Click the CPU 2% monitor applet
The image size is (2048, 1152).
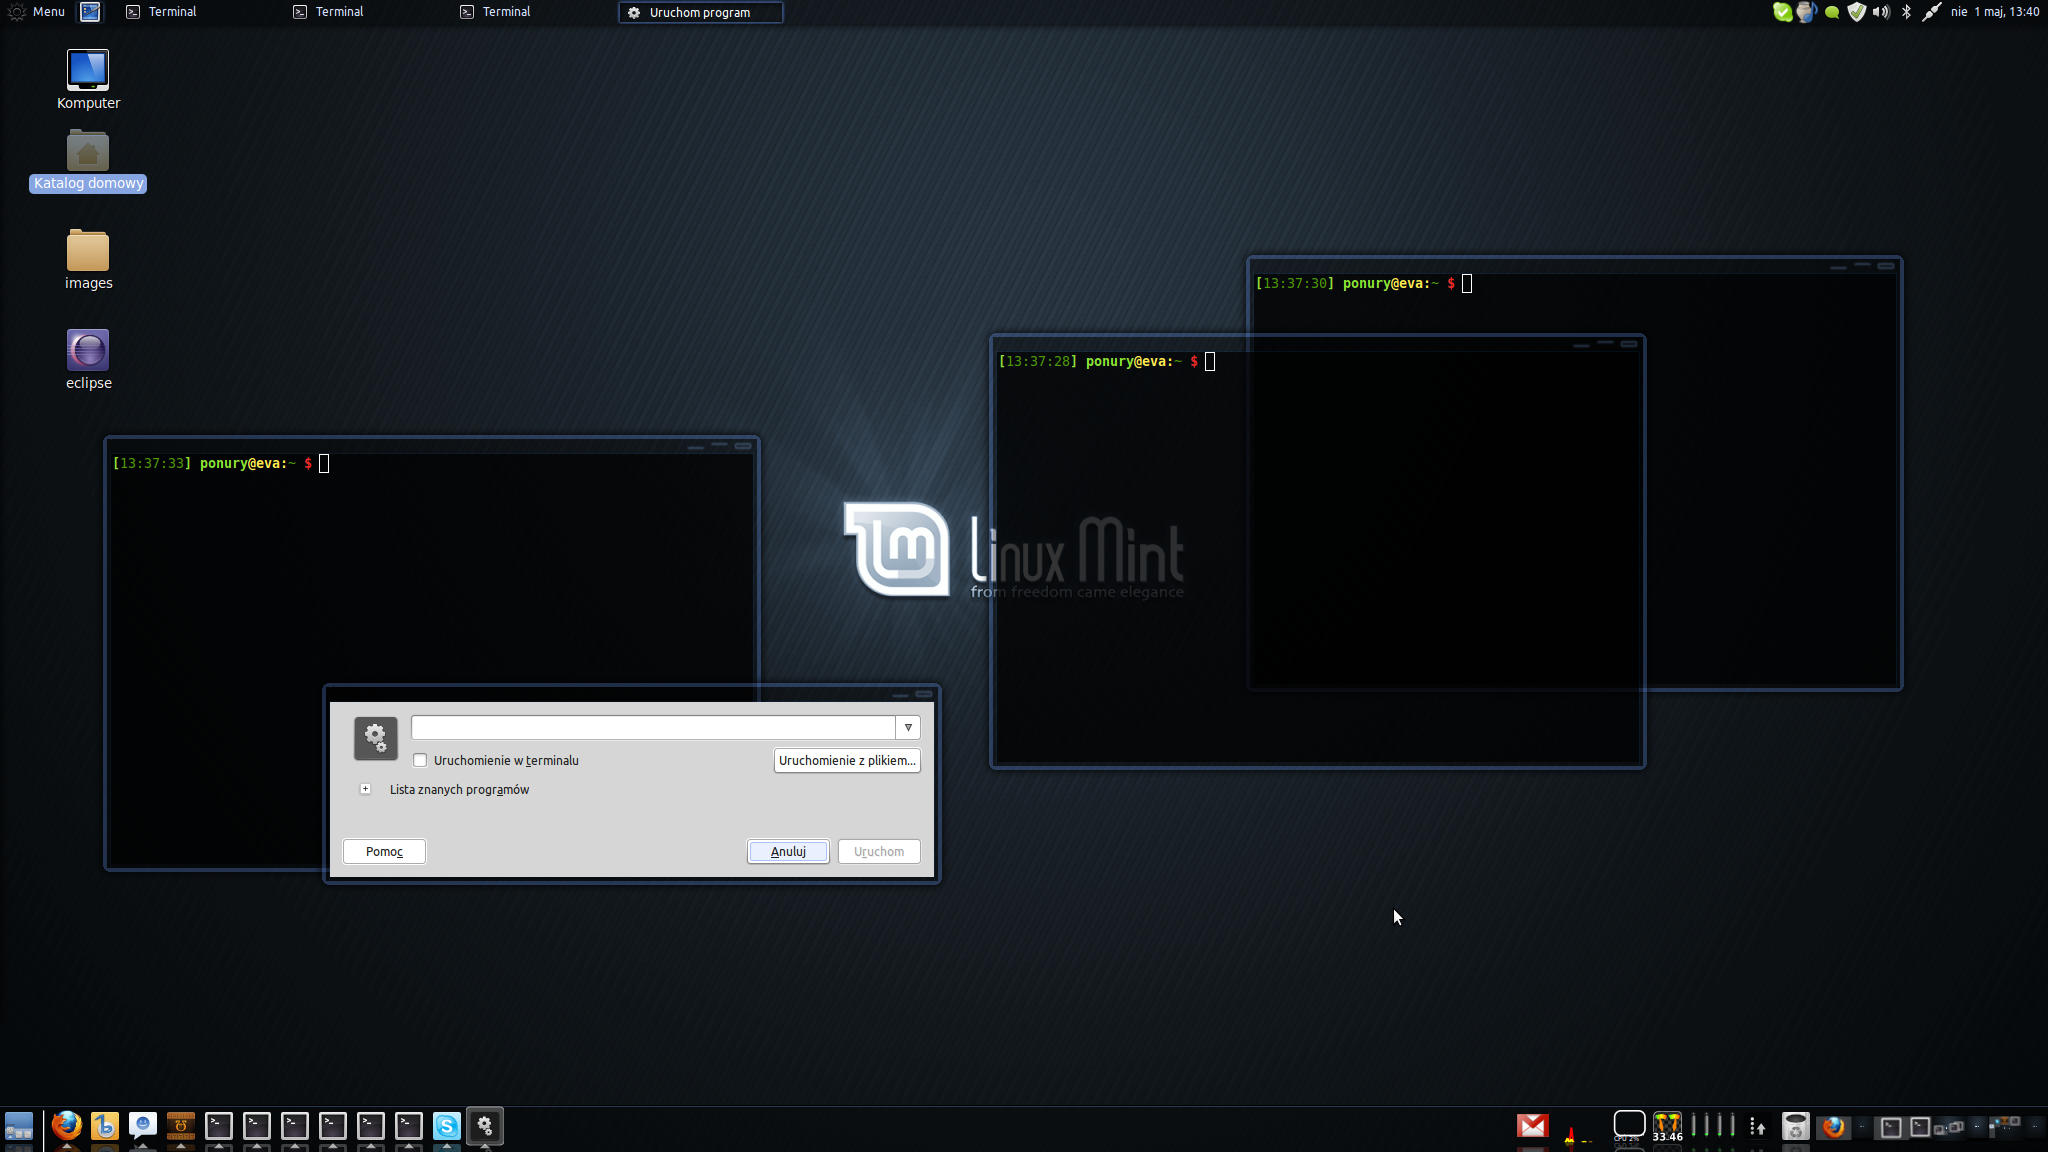[x=1629, y=1127]
